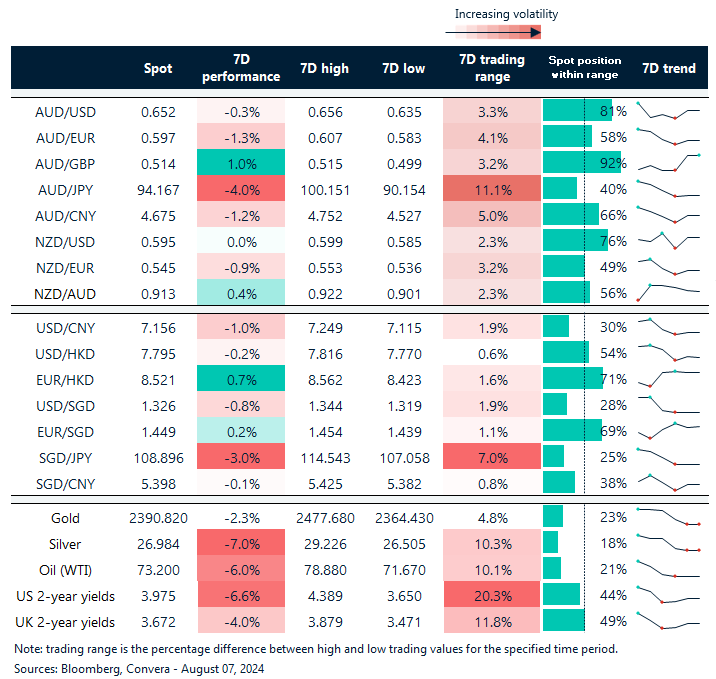716x679 pixels.
Task: Click the US 2-year yields trend sparkline
Action: point(669,595)
